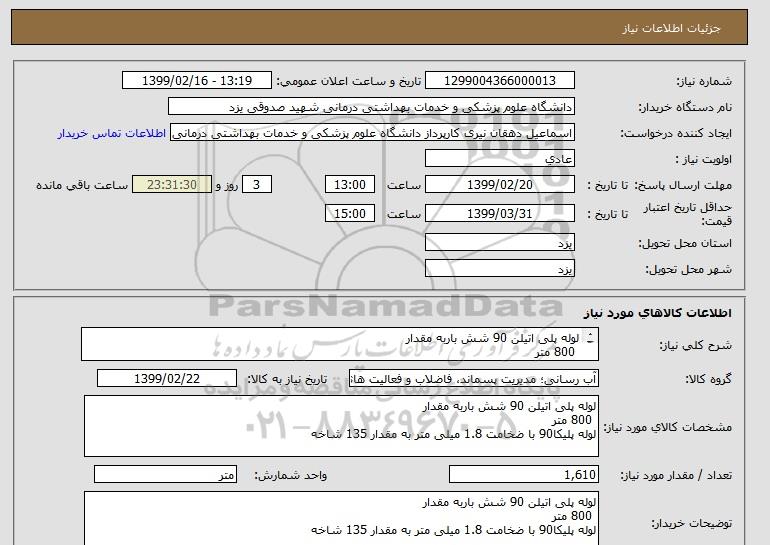
Task: Click label ایجاد کننده درخواست
Action: pyautogui.click(x=676, y=134)
